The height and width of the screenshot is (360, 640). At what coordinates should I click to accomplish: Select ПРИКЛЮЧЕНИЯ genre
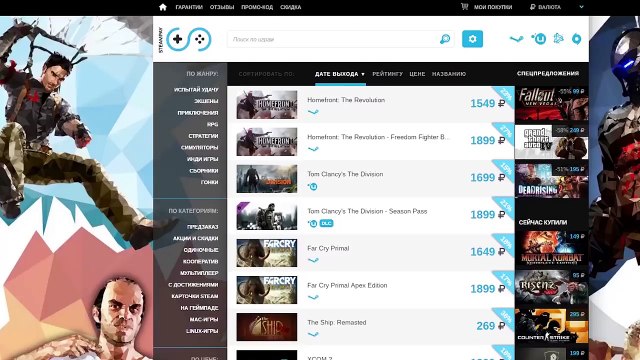(198, 113)
